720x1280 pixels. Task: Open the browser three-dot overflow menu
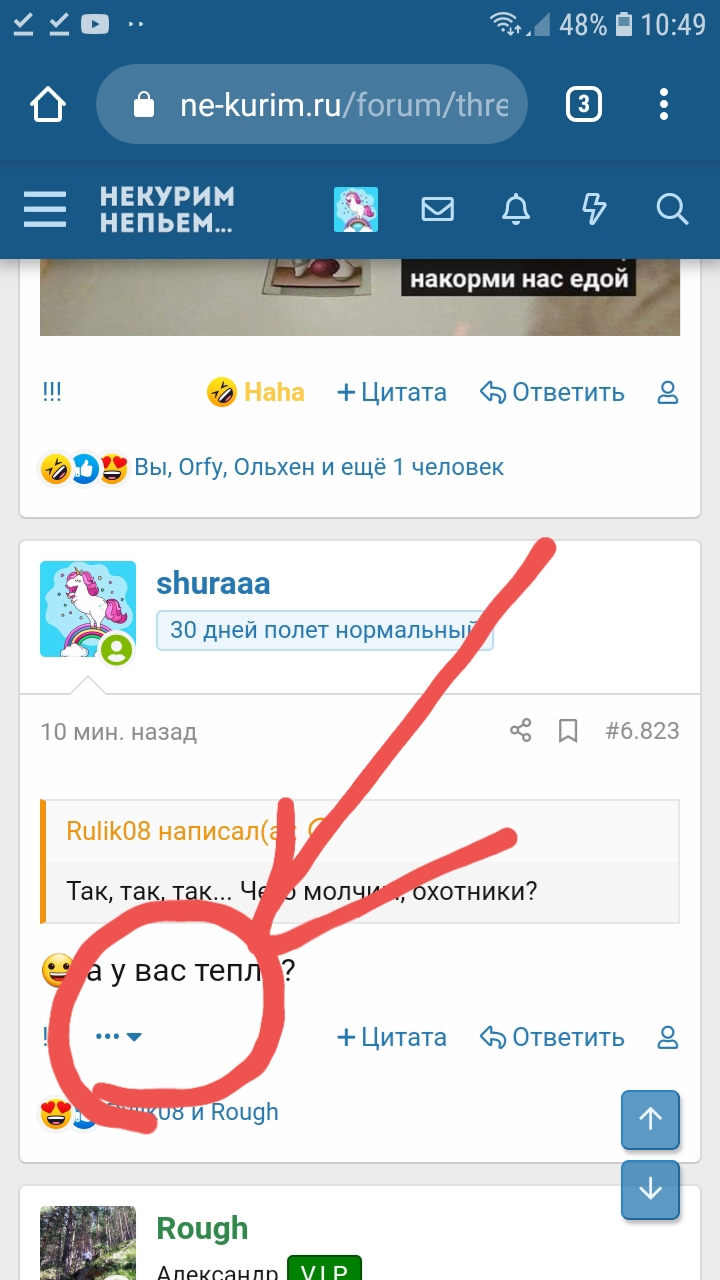click(664, 105)
